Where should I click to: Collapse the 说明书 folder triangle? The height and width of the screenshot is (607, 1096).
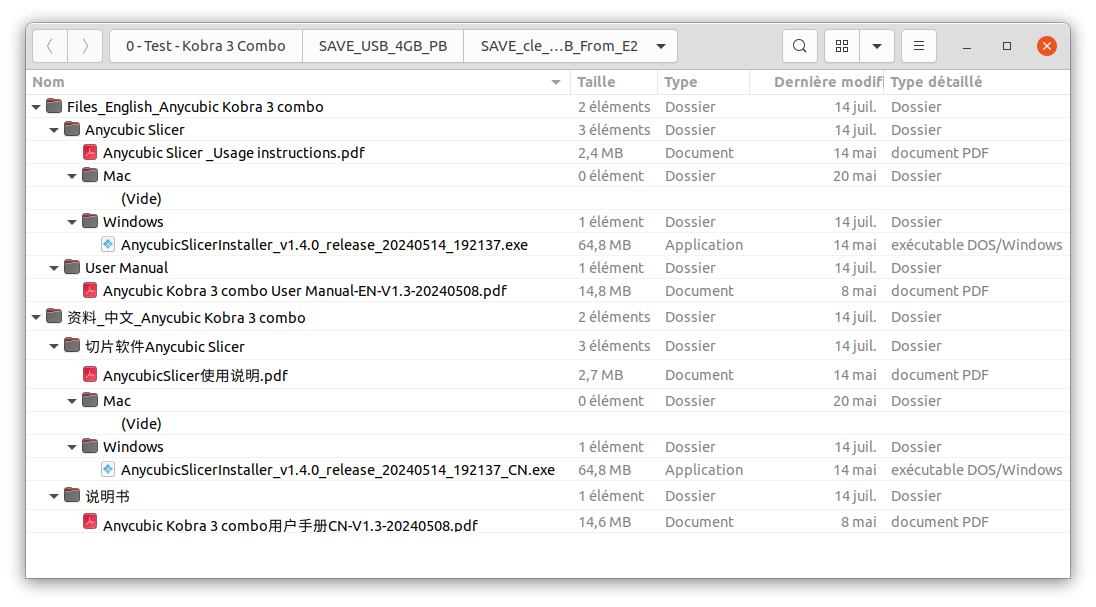(x=55, y=497)
